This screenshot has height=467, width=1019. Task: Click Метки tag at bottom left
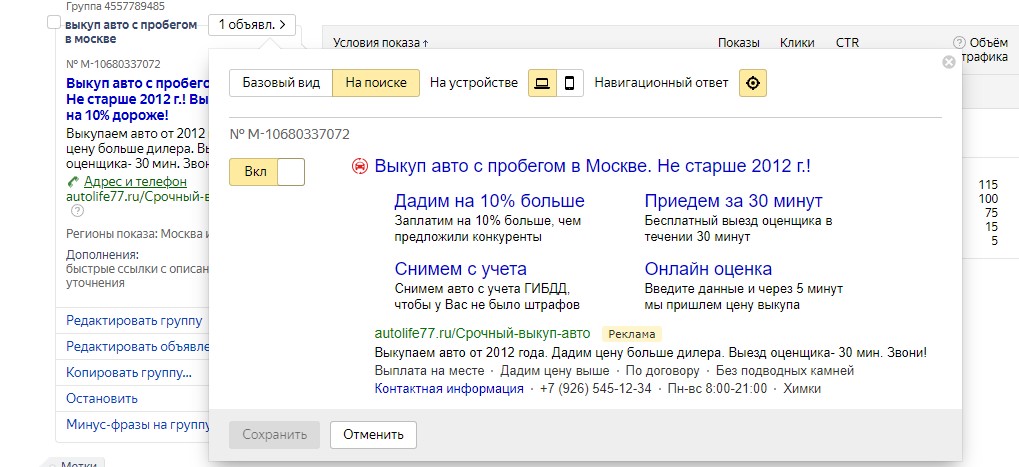[77, 464]
